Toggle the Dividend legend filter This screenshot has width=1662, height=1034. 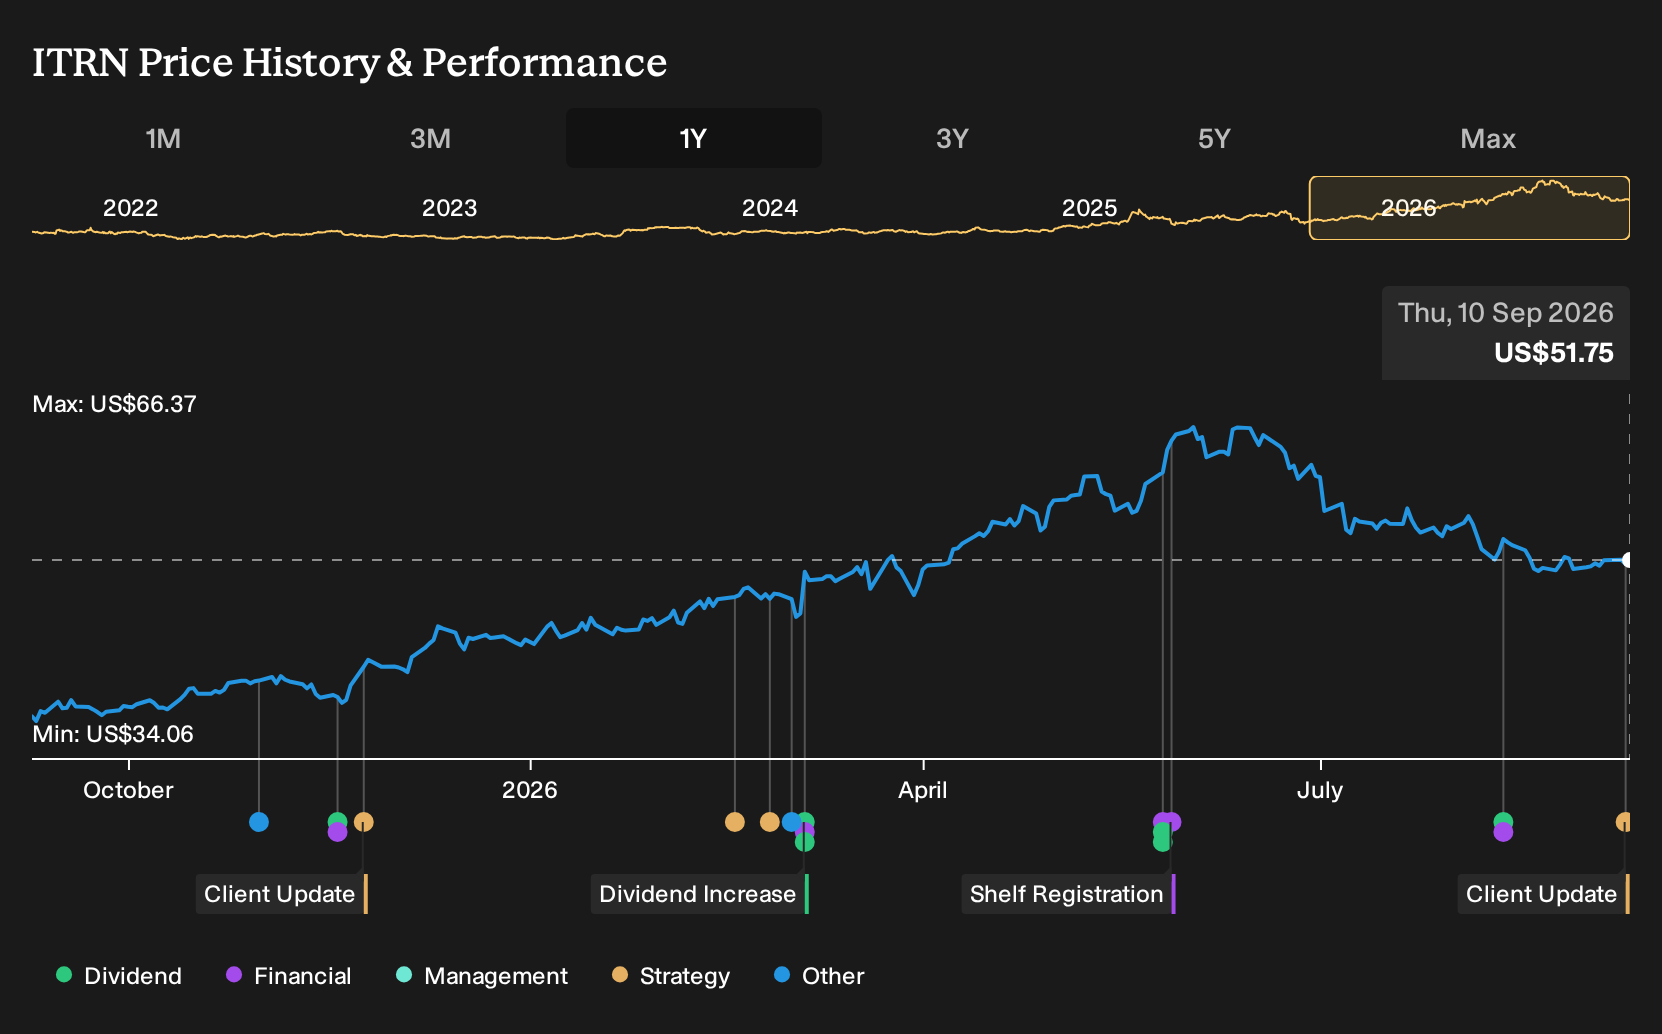click(118, 976)
